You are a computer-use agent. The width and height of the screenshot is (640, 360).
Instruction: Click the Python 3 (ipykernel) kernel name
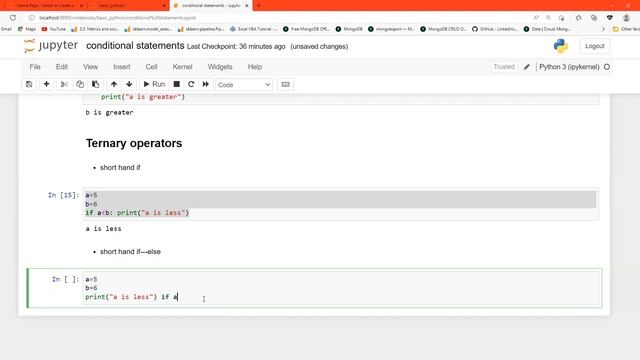click(569, 67)
